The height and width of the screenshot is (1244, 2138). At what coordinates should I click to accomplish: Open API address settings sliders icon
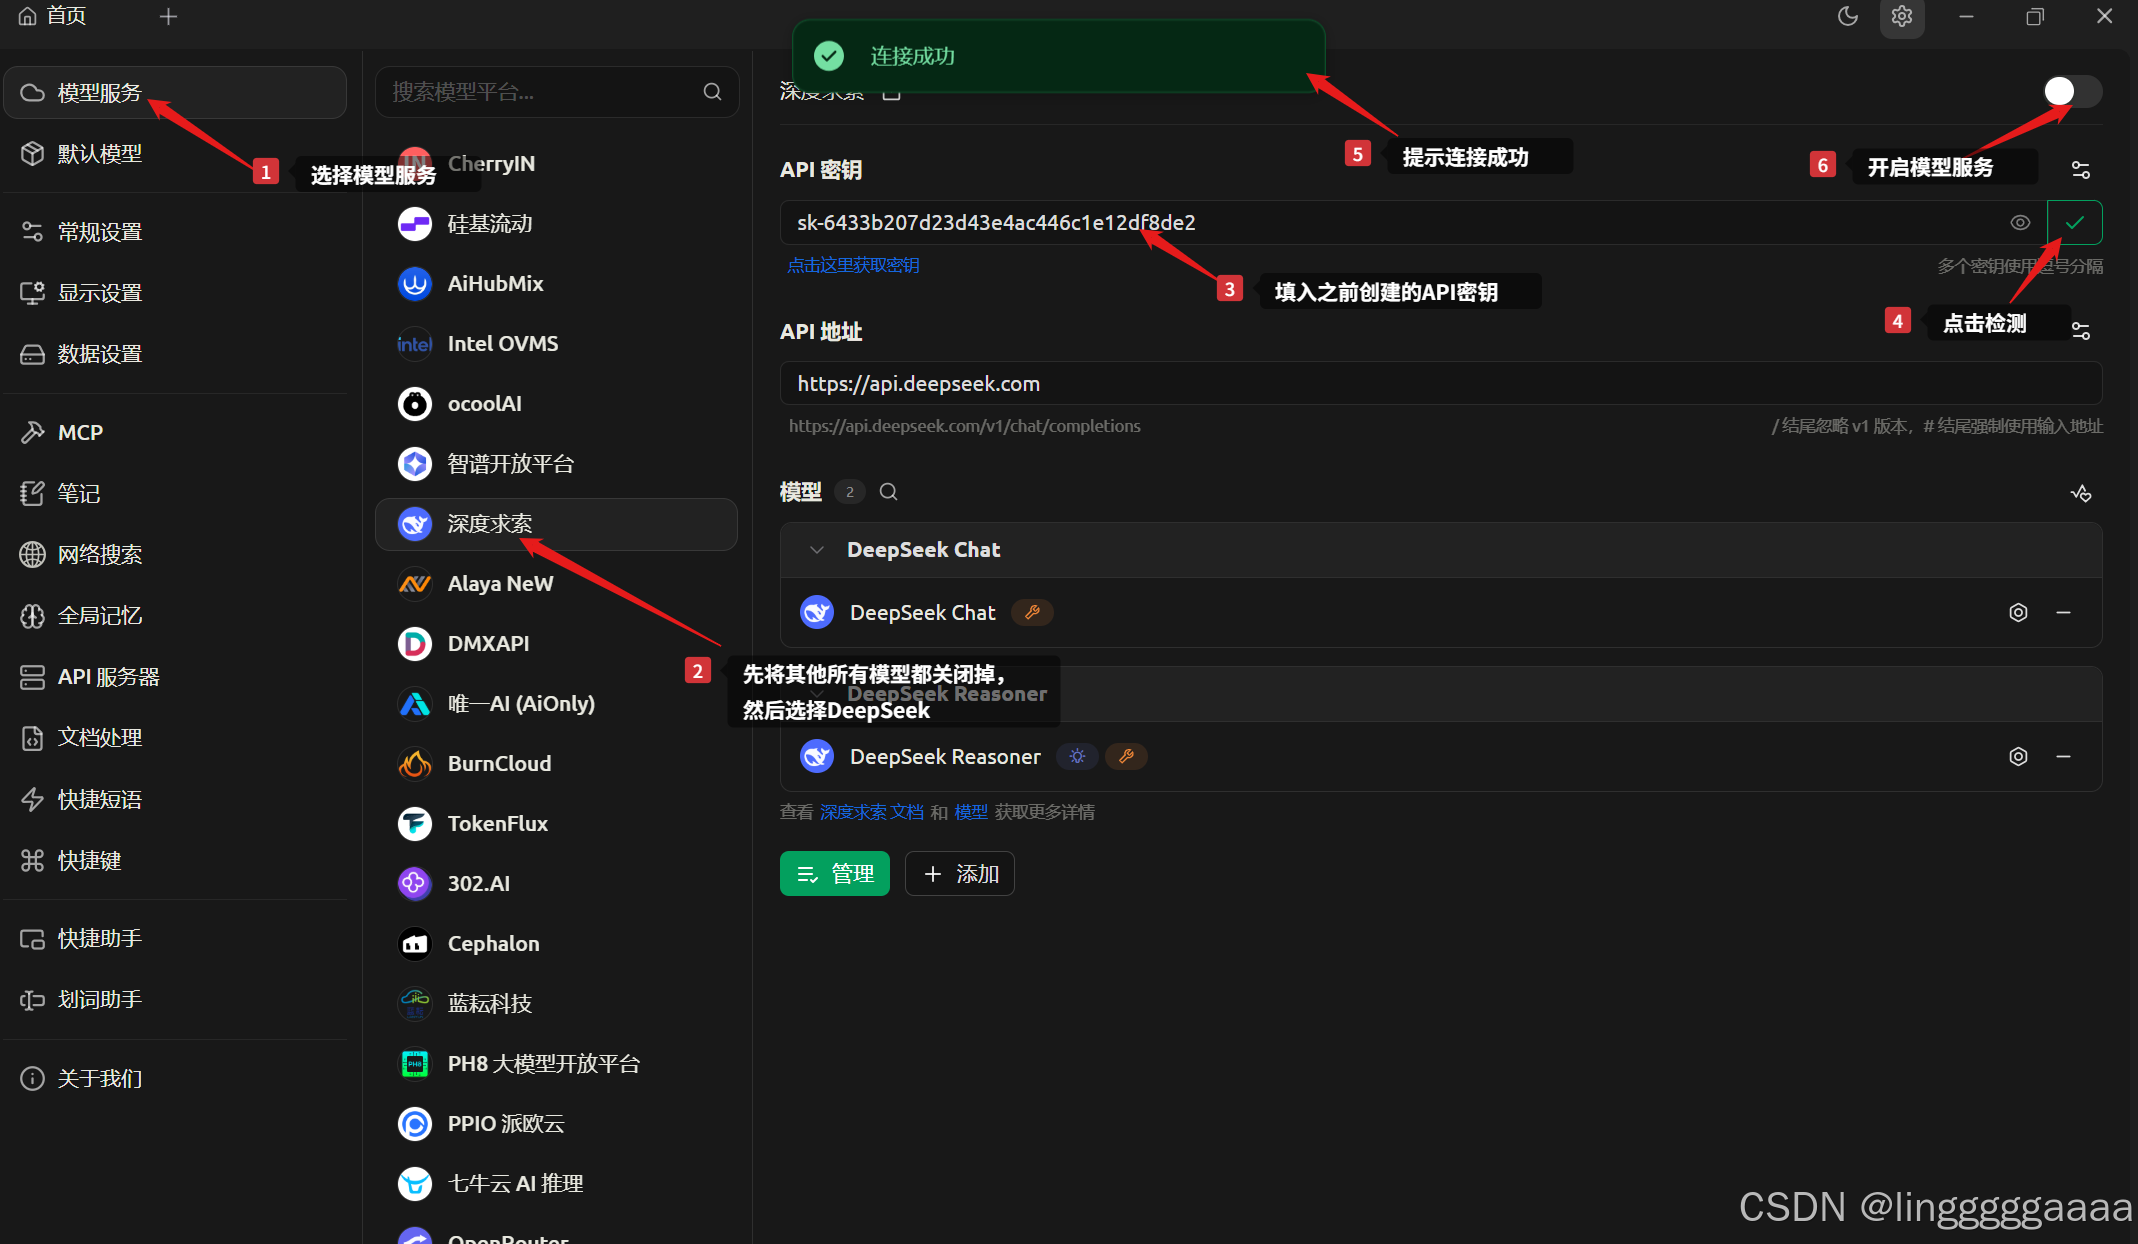tap(2081, 331)
